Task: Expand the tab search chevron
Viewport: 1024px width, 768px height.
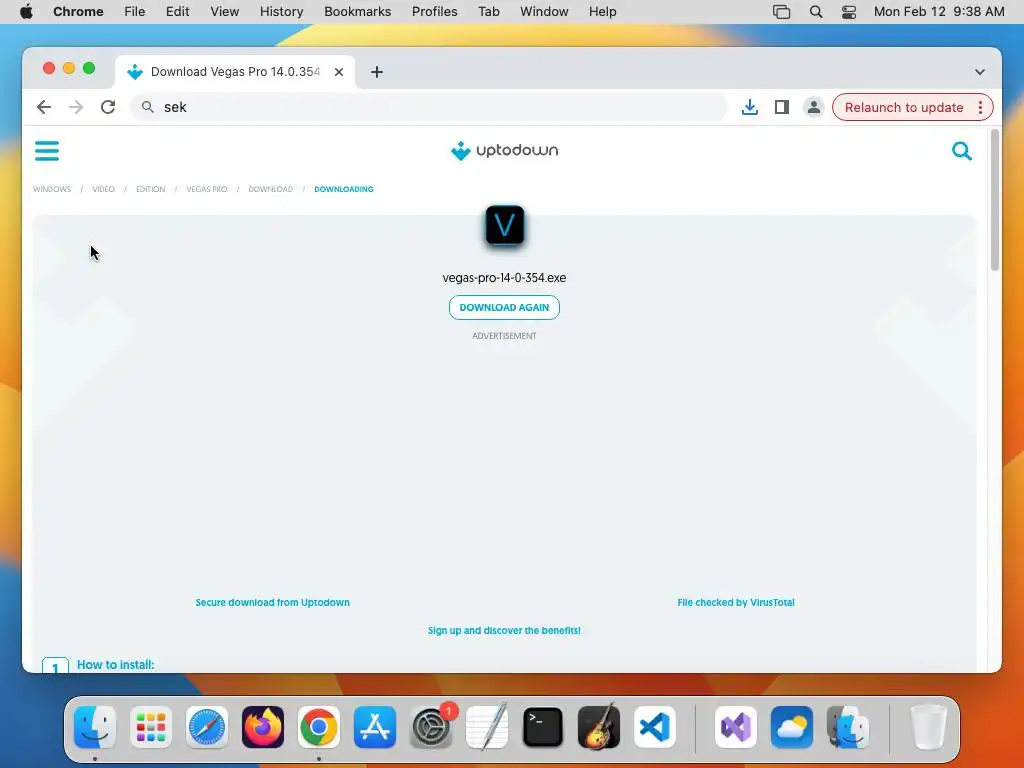Action: (x=980, y=72)
